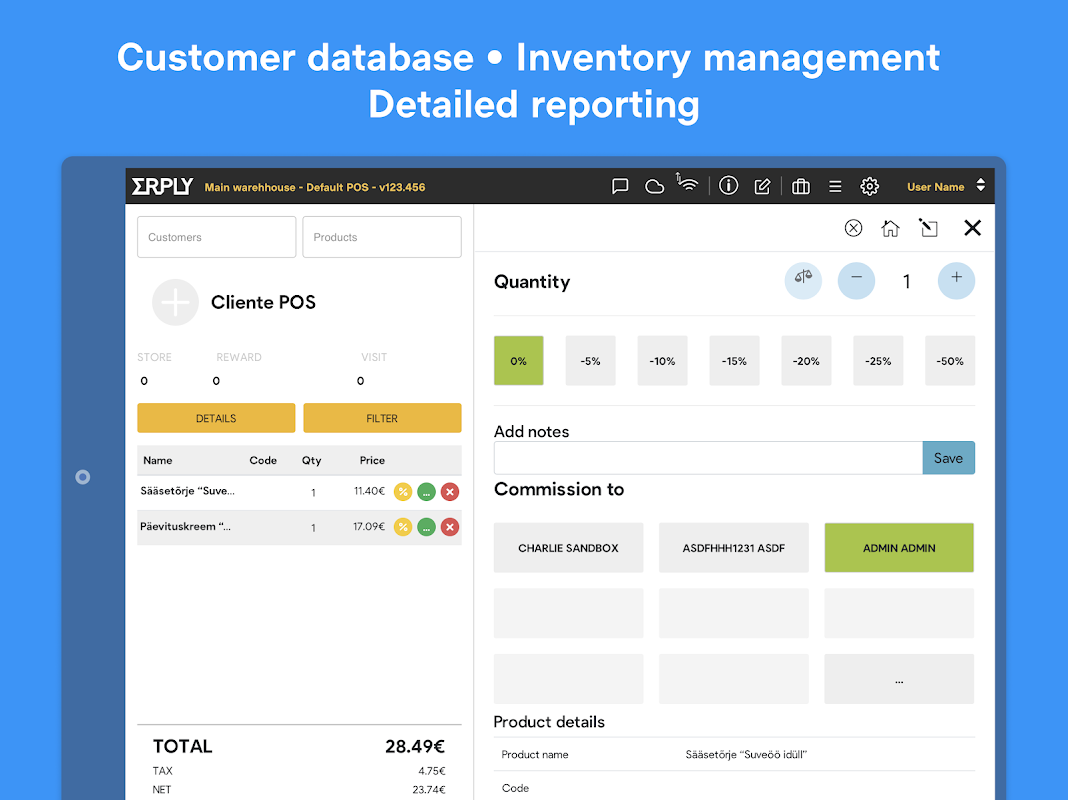Image resolution: width=1068 pixels, height=800 pixels.
Task: Click the briefcase icon in top bar
Action: [800, 186]
